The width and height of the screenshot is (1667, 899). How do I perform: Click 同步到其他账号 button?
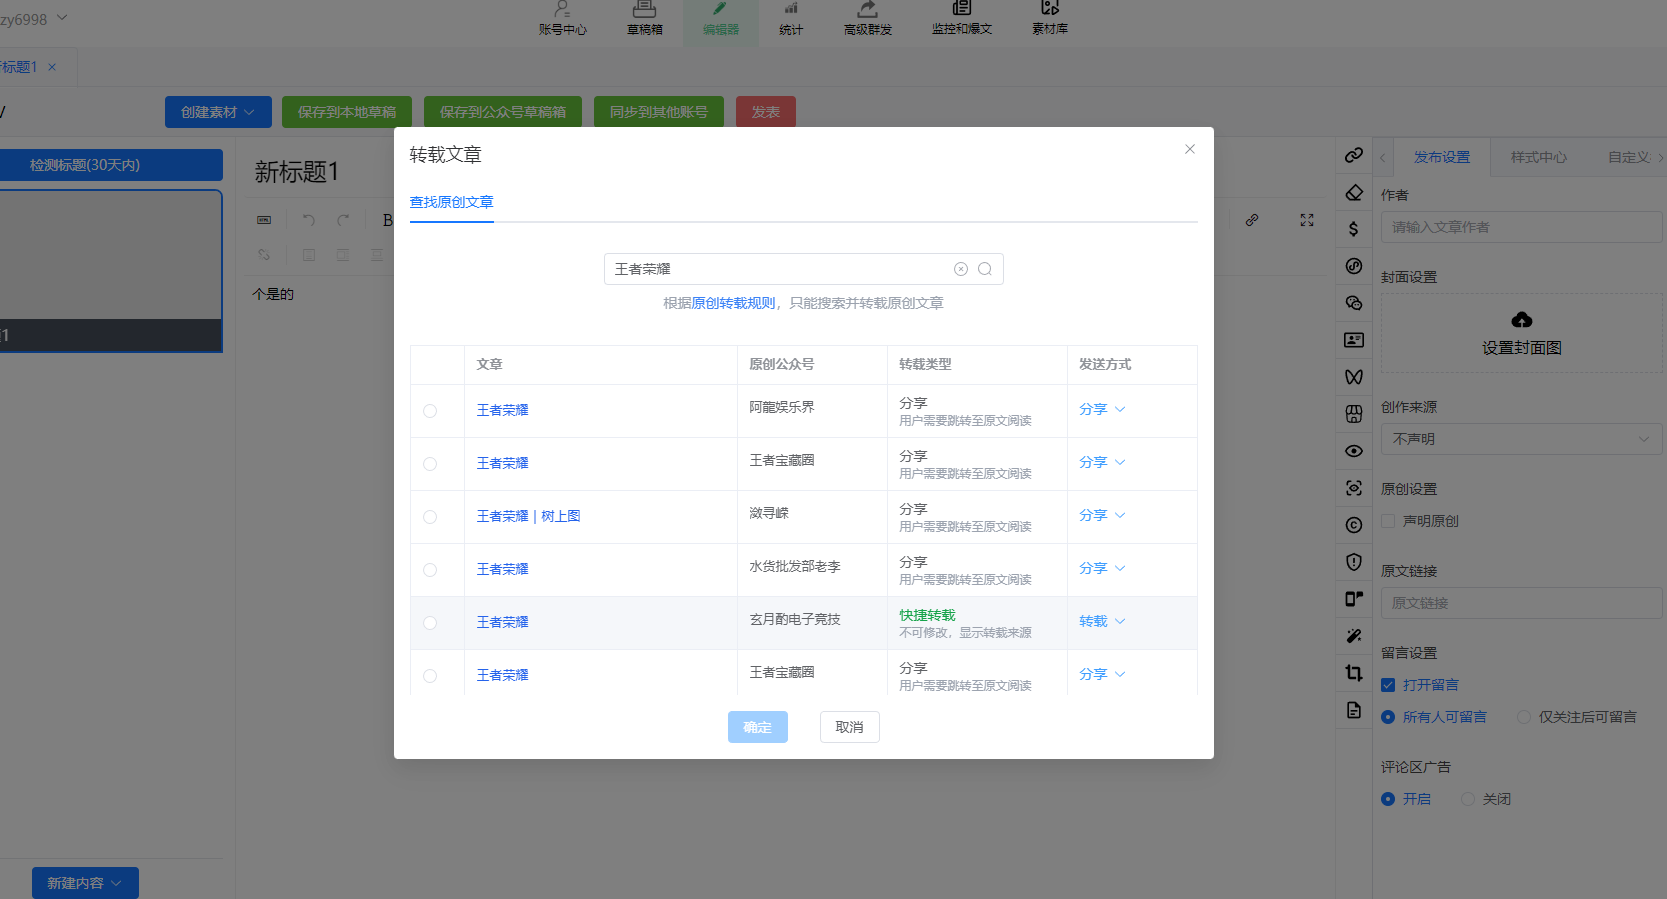(659, 112)
